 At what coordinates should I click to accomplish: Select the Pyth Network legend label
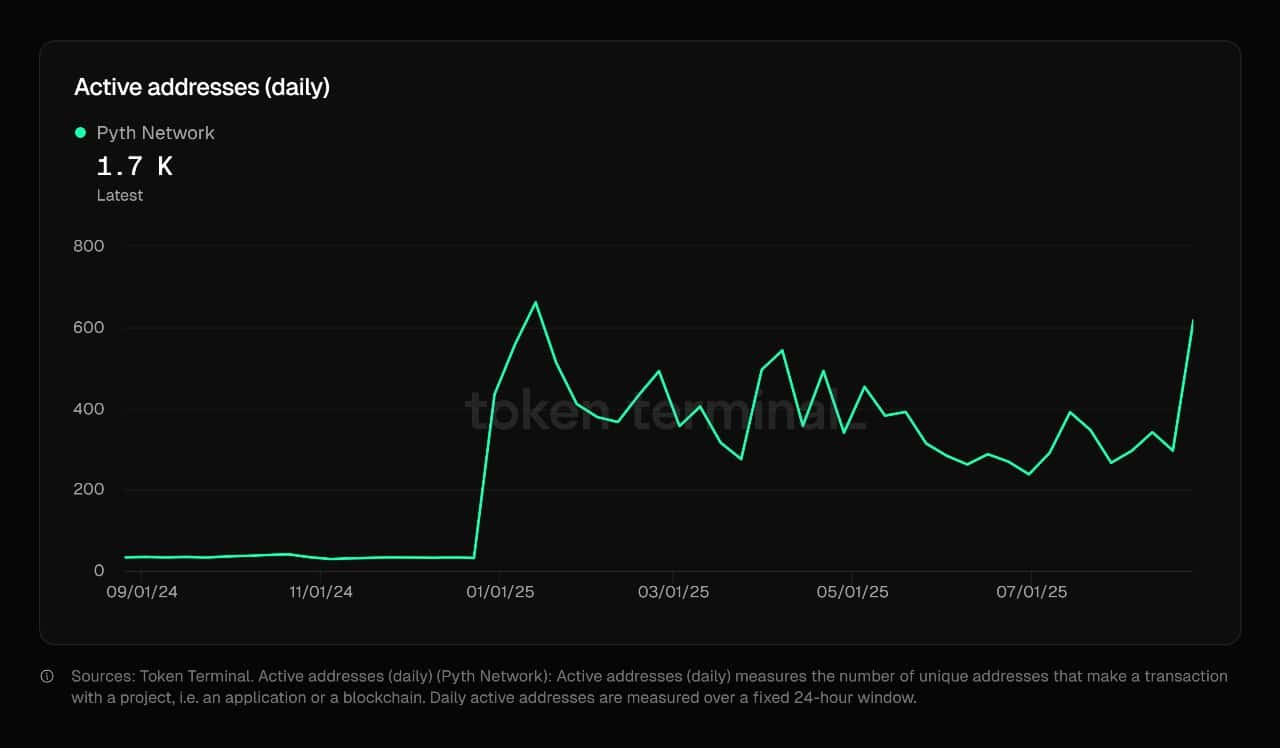[155, 133]
